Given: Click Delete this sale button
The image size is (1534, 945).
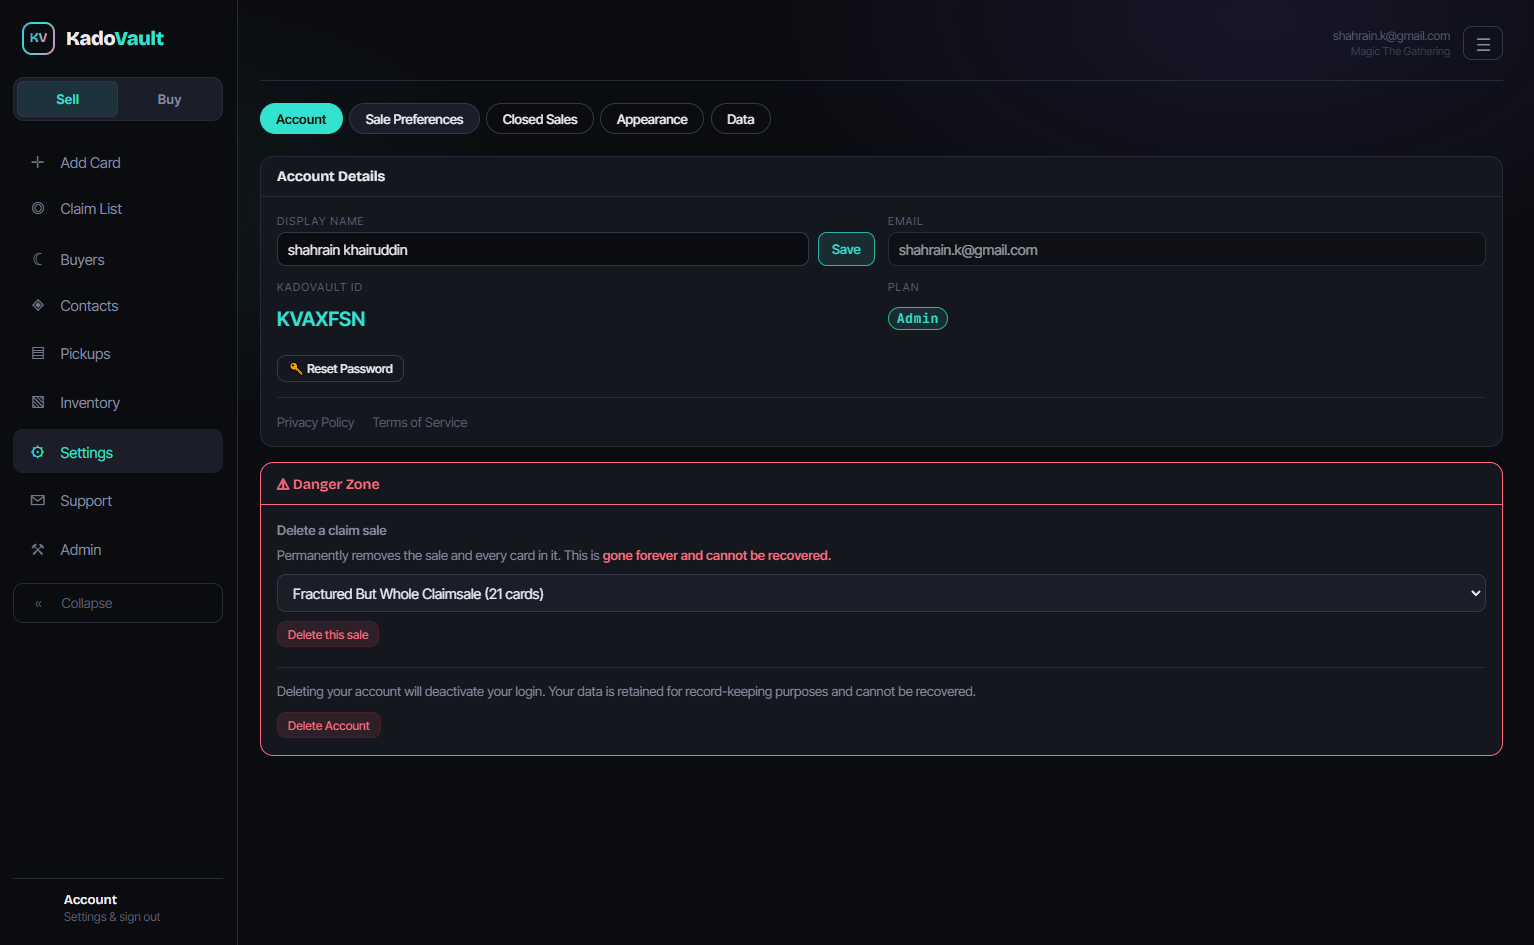Looking at the screenshot, I should [x=328, y=634].
